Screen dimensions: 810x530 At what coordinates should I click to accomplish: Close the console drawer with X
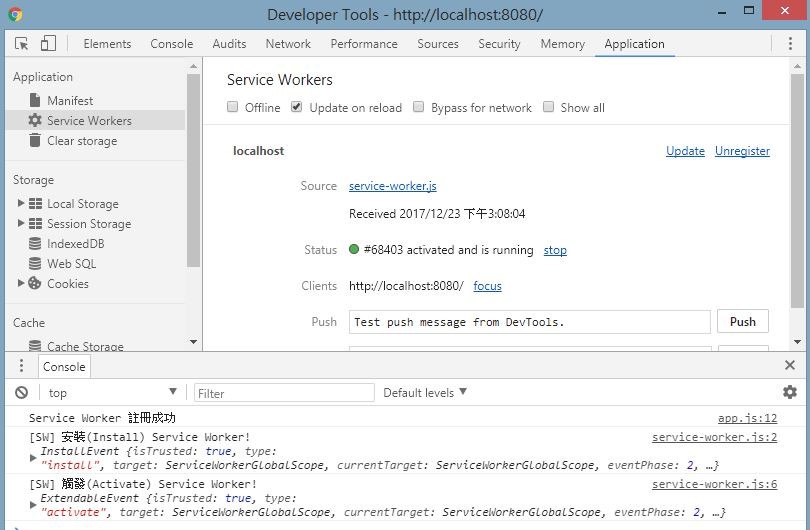point(789,365)
